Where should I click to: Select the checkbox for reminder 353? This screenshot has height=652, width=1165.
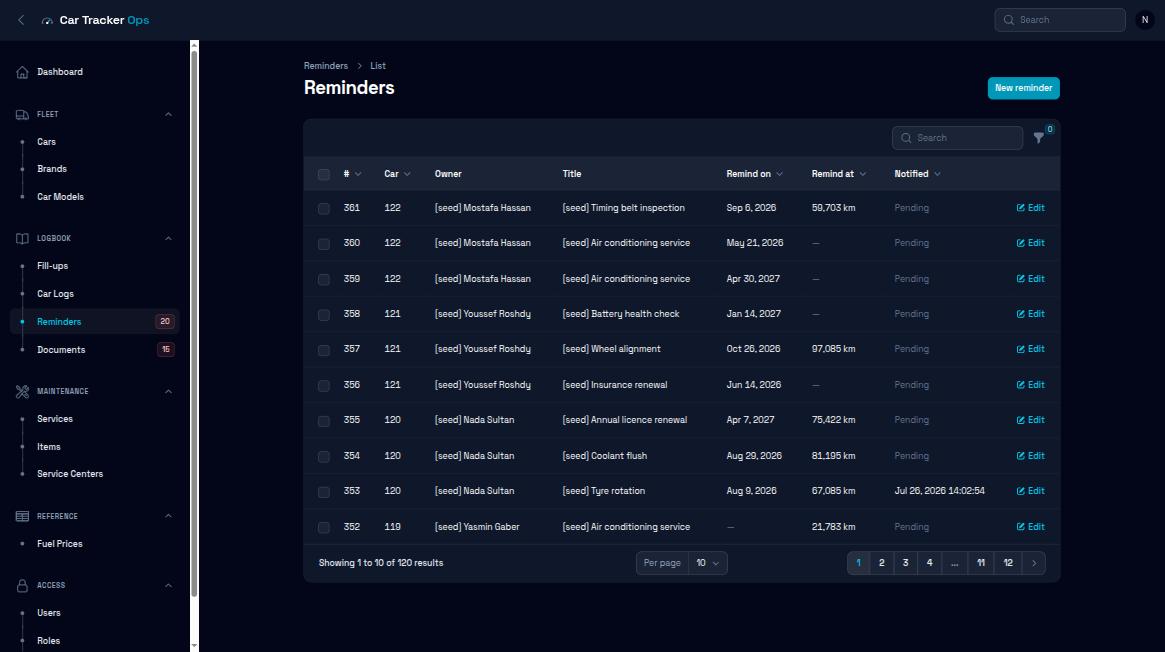tap(323, 492)
